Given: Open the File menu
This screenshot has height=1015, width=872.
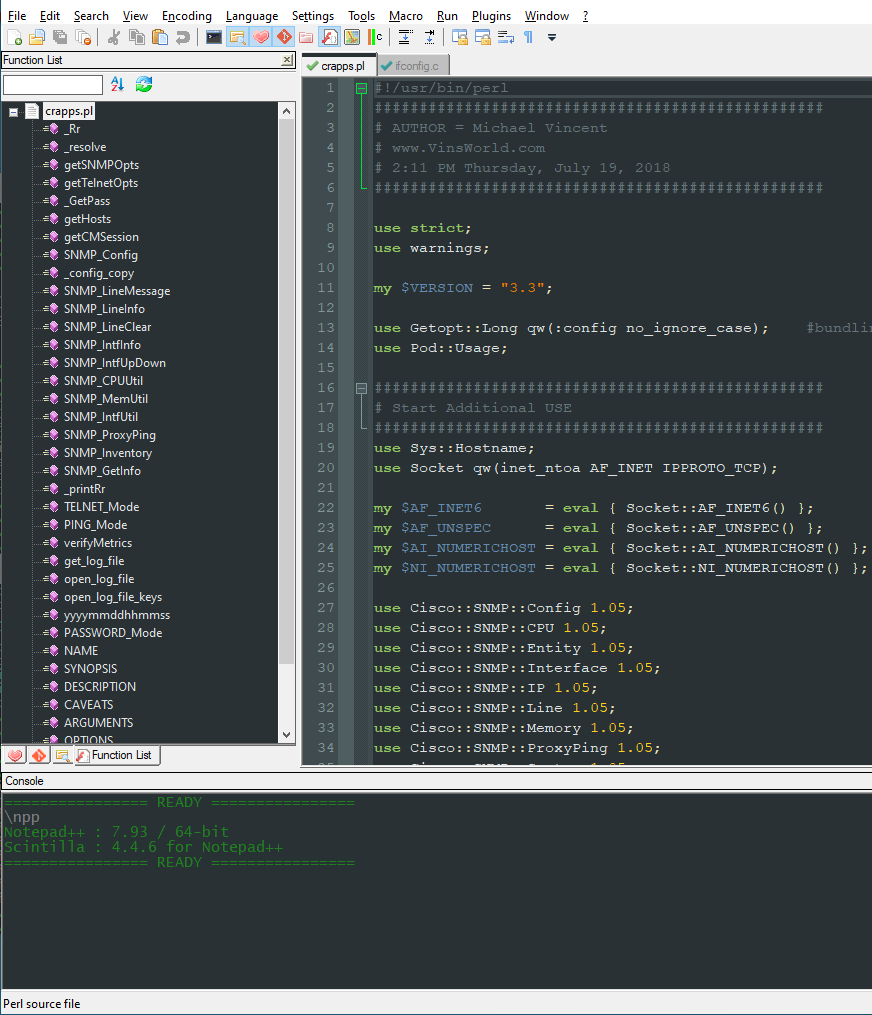Looking at the screenshot, I should 17,16.
